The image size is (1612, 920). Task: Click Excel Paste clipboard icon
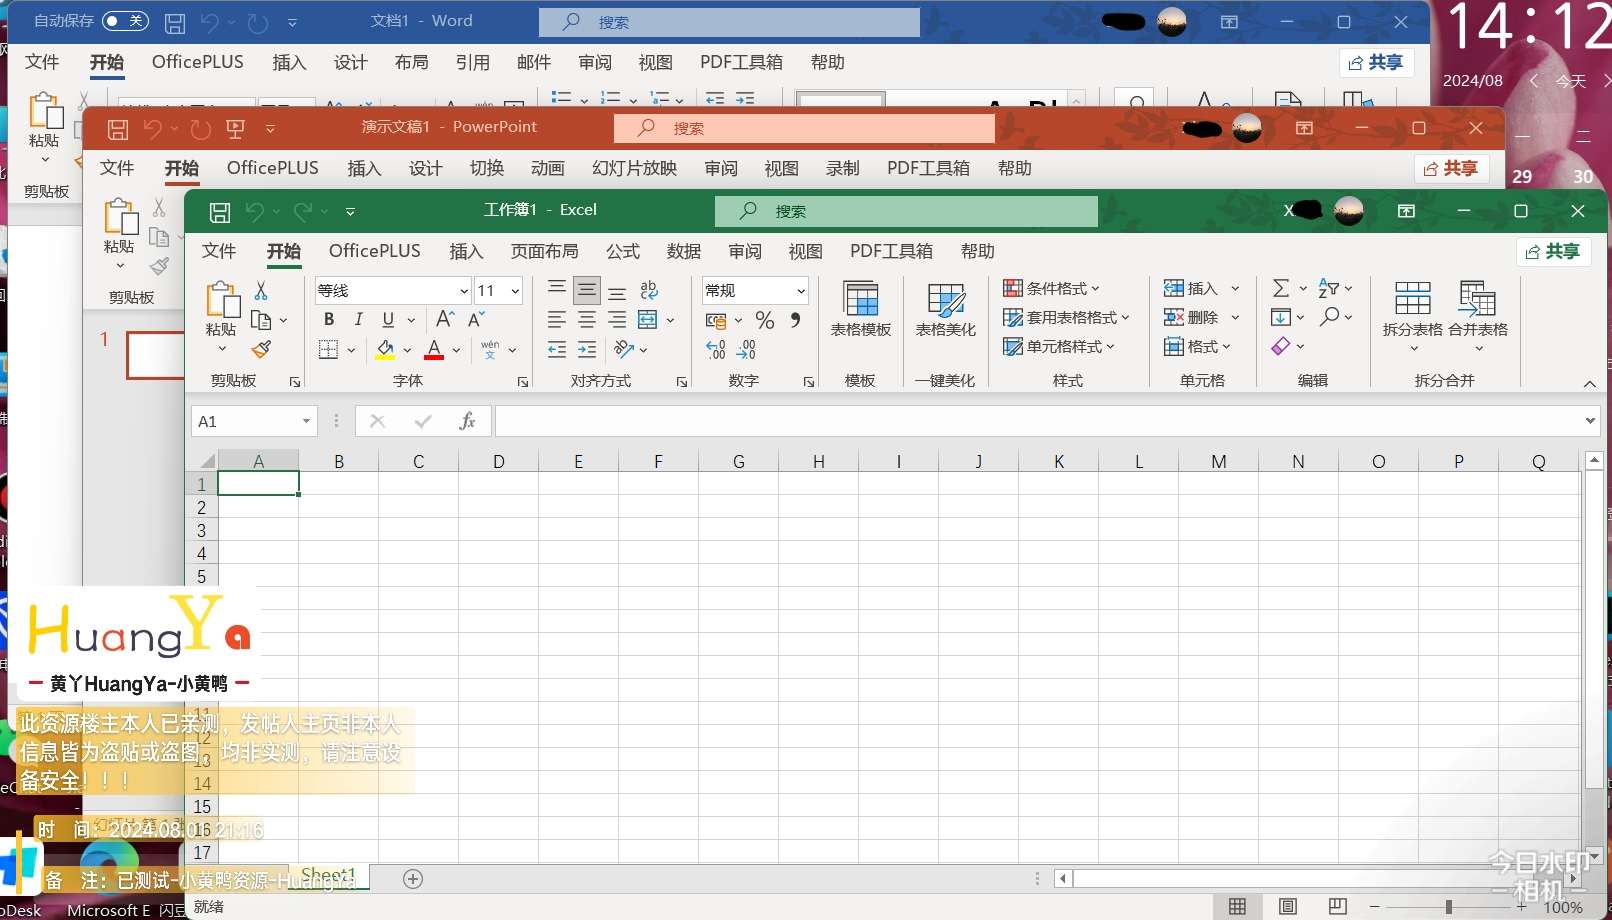[222, 300]
